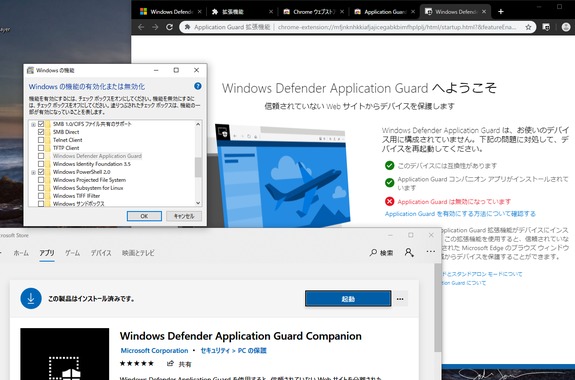This screenshot has height=380, width=575.
Task: Uncheck the SMB Direct checkbox
Action: (41, 132)
